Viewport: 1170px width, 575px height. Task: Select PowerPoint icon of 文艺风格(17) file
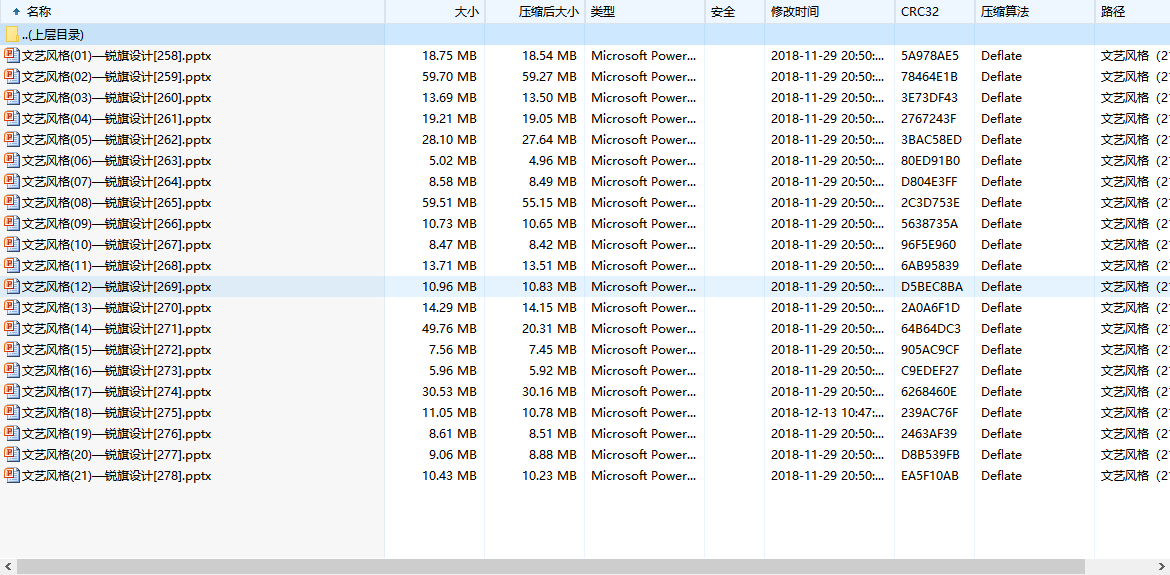coord(11,392)
